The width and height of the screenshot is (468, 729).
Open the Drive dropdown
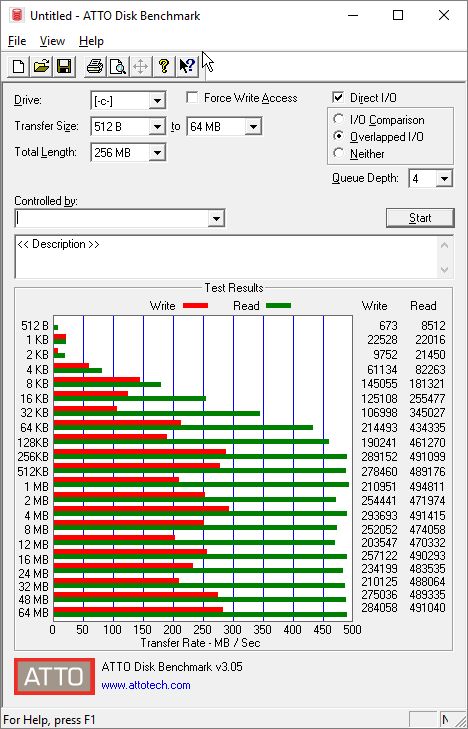pyautogui.click(x=157, y=100)
